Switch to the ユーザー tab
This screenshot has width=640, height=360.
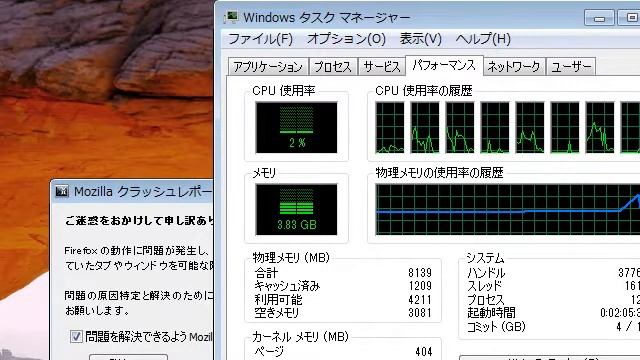(571, 67)
